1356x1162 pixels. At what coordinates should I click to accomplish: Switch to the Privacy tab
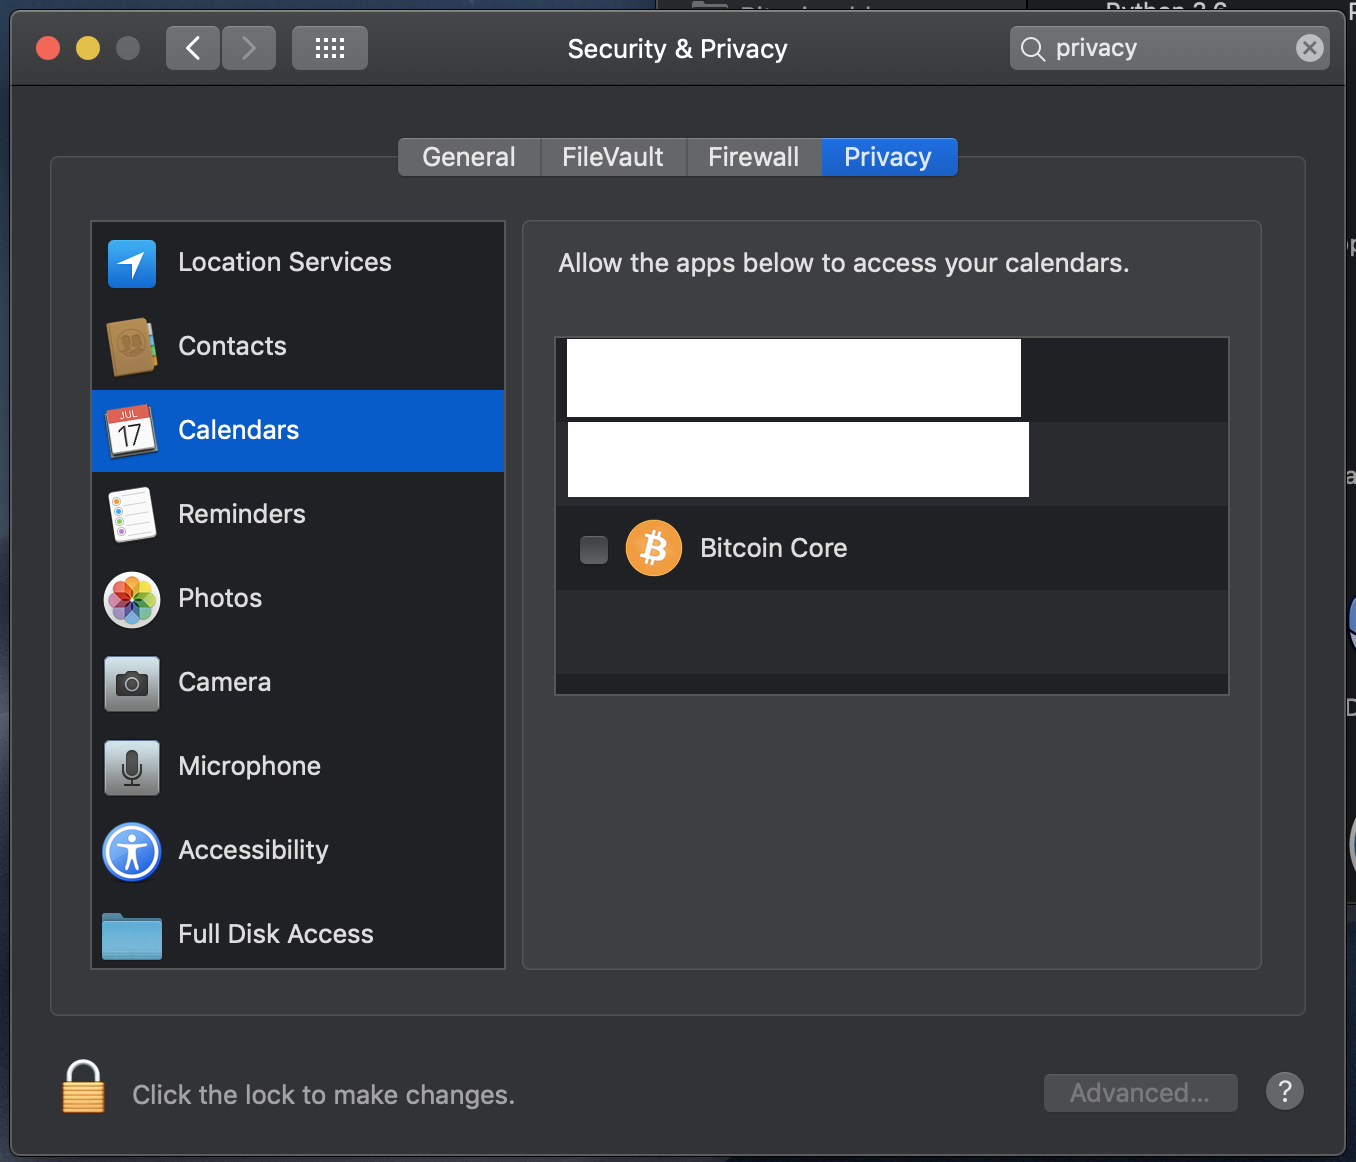tap(888, 157)
